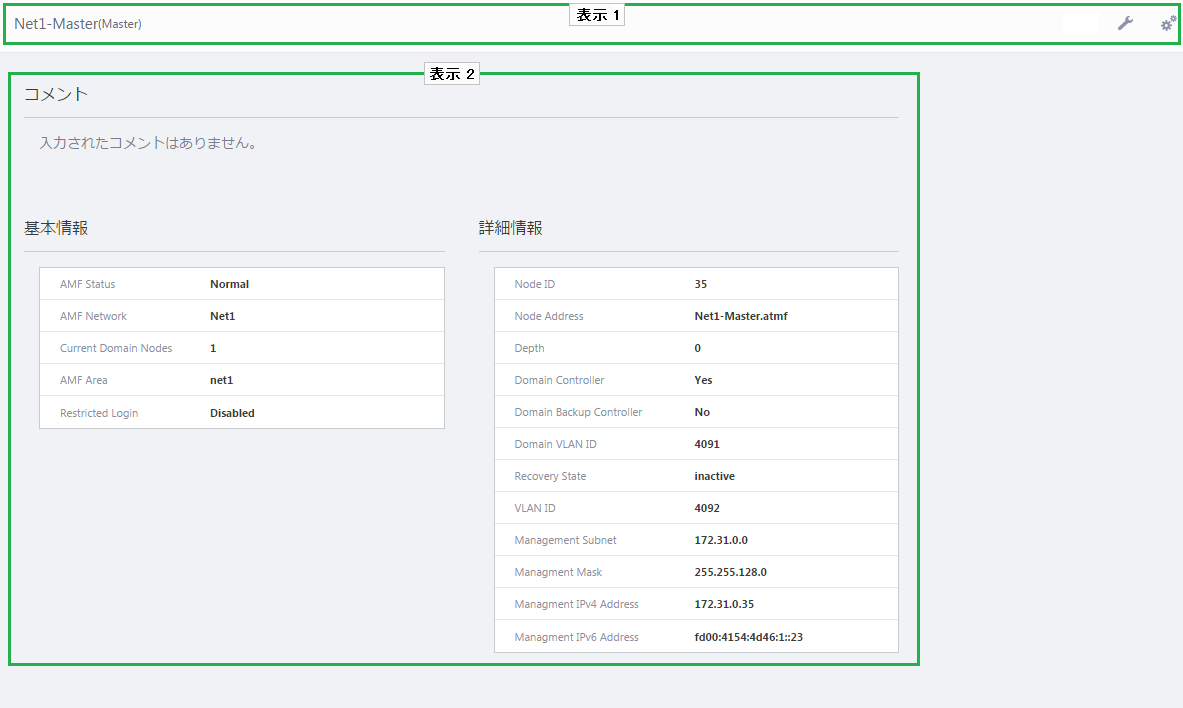Select the AMF Status value Normal
The image size is (1183, 708).
tap(229, 284)
